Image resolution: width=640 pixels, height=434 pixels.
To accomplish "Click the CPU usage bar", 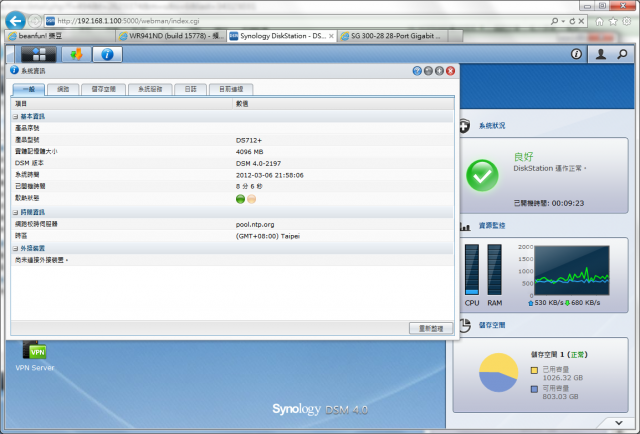I will click(x=472, y=269).
